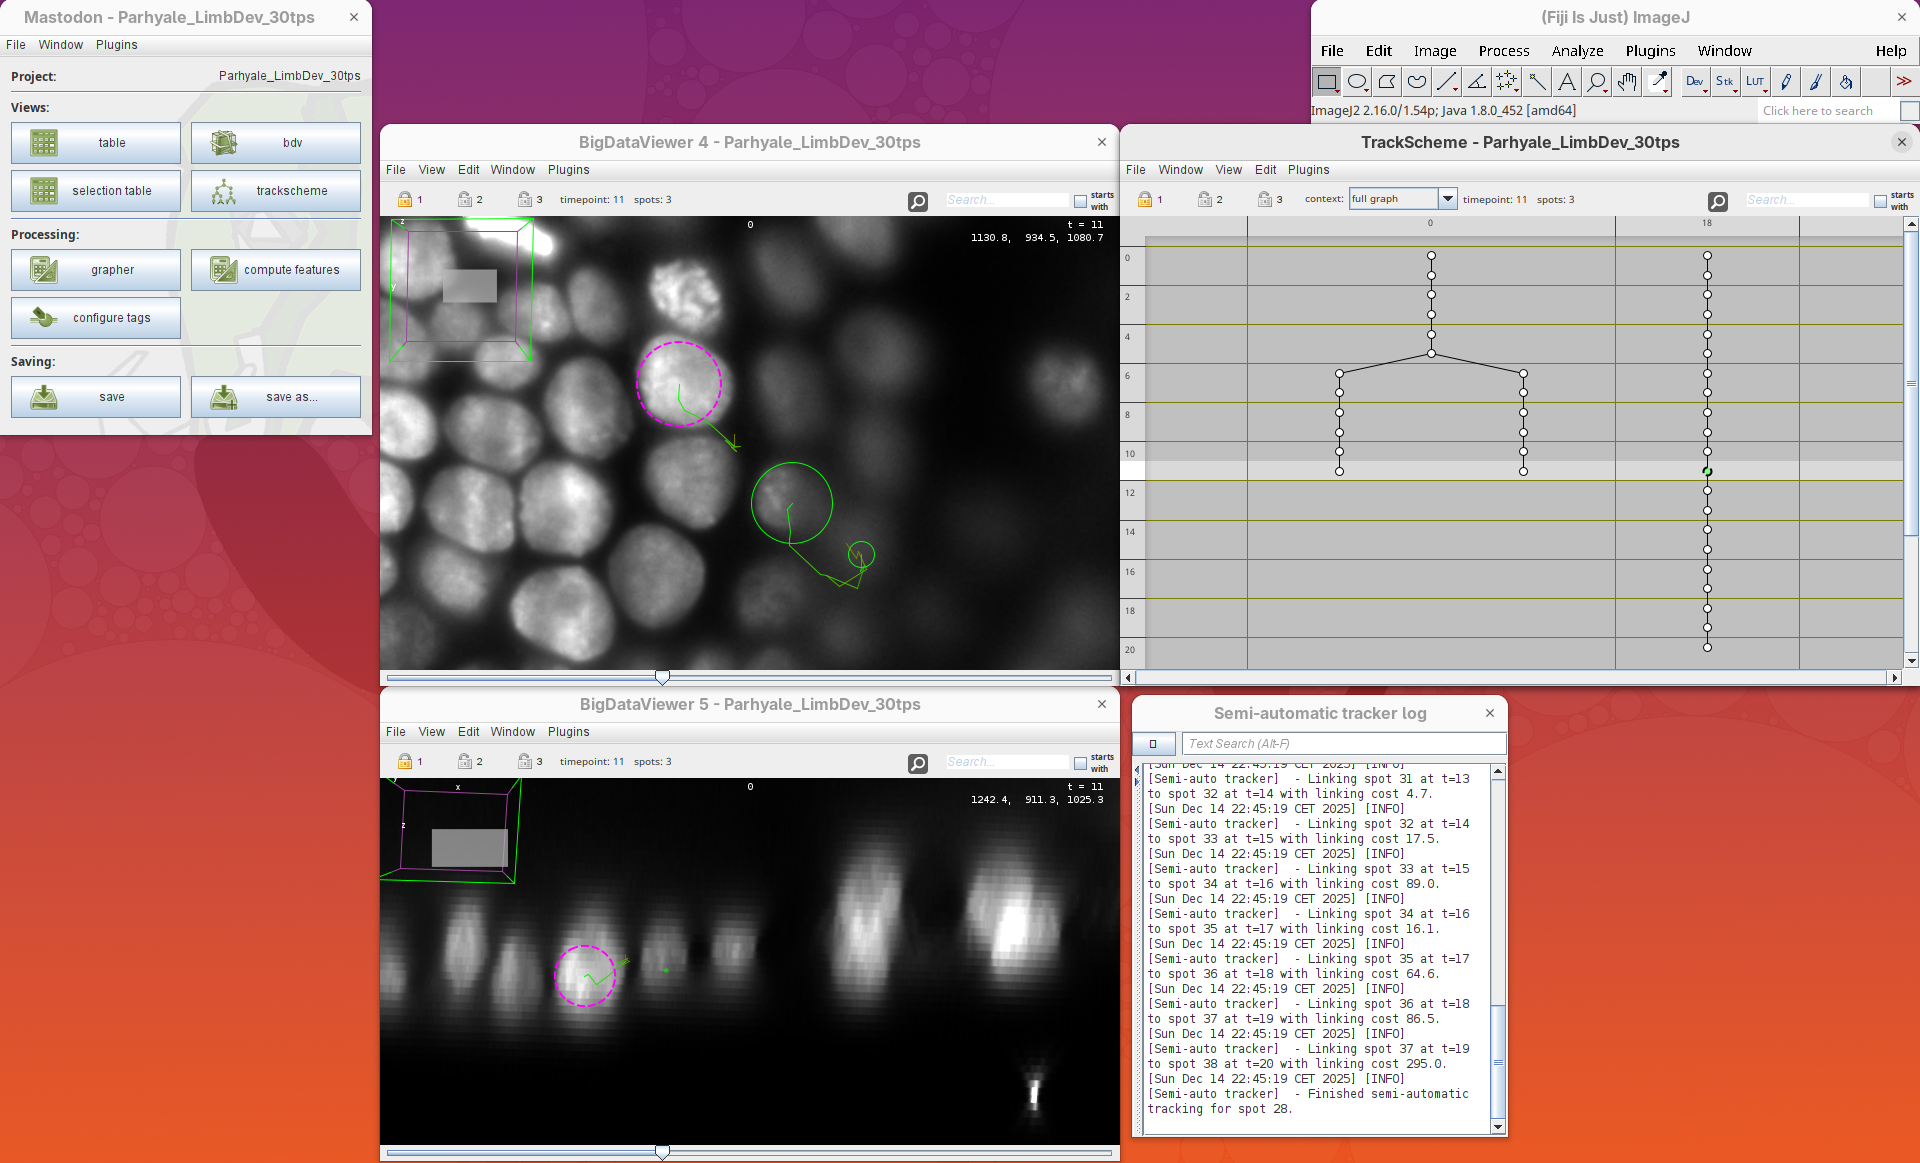Open the ImageJ LUT dropdown menu
The image size is (1920, 1163).
[x=1756, y=82]
